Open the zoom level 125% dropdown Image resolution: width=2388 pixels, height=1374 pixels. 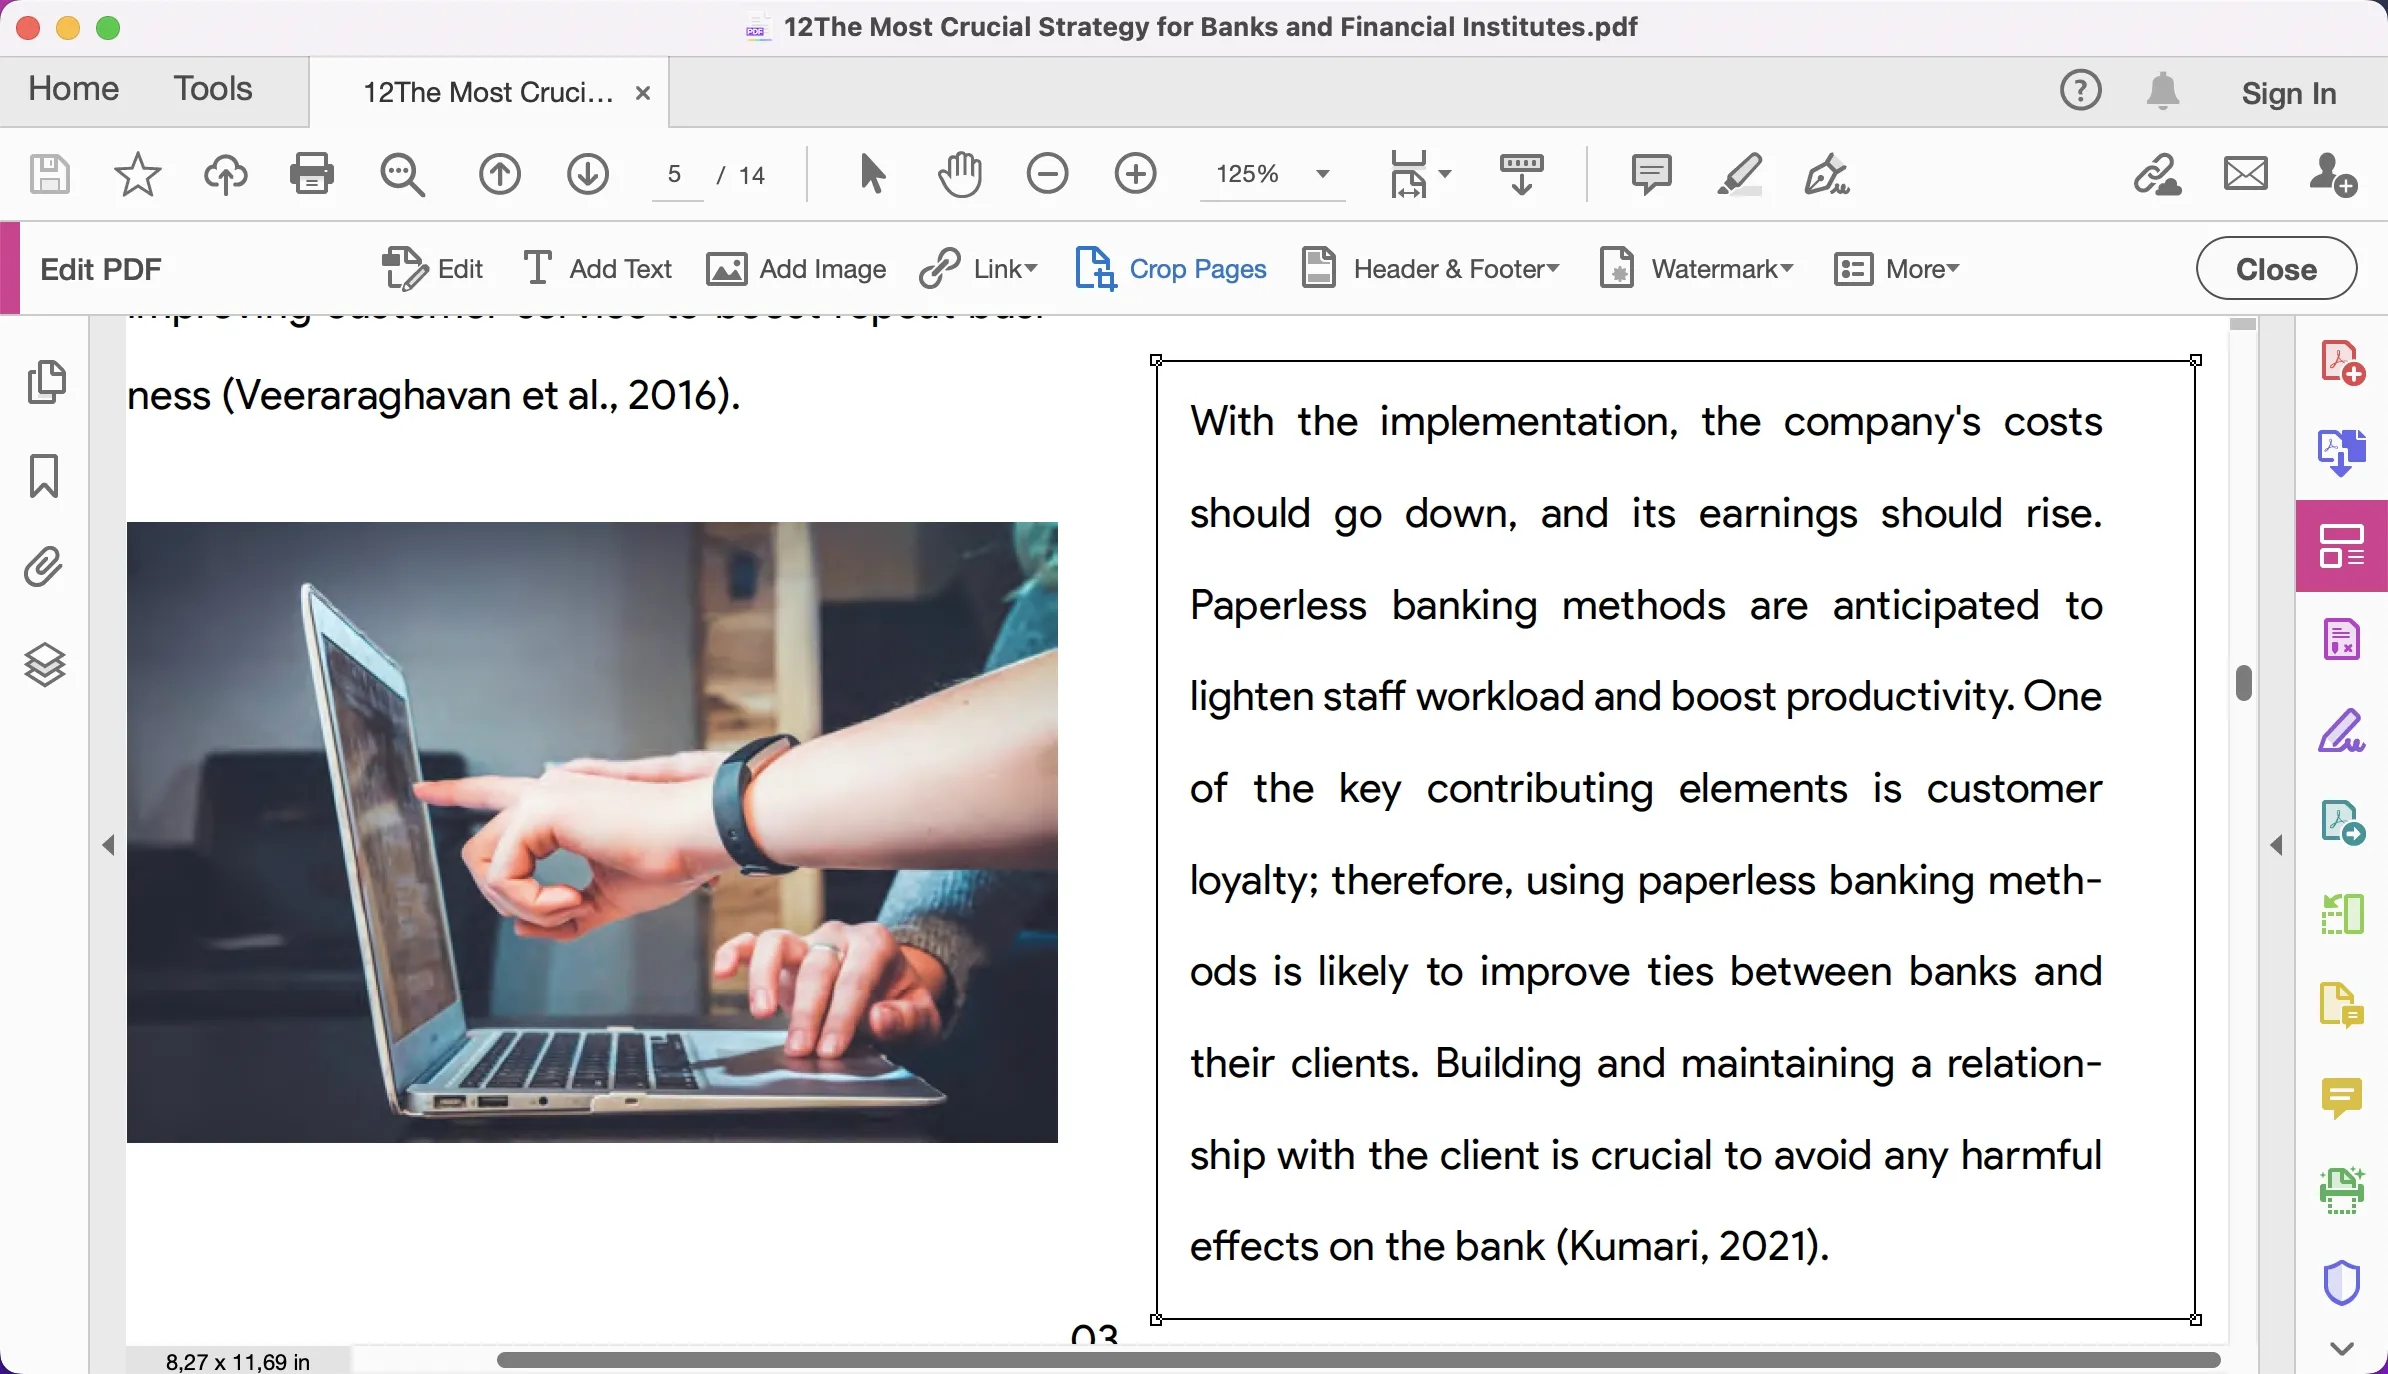[x=1322, y=174]
